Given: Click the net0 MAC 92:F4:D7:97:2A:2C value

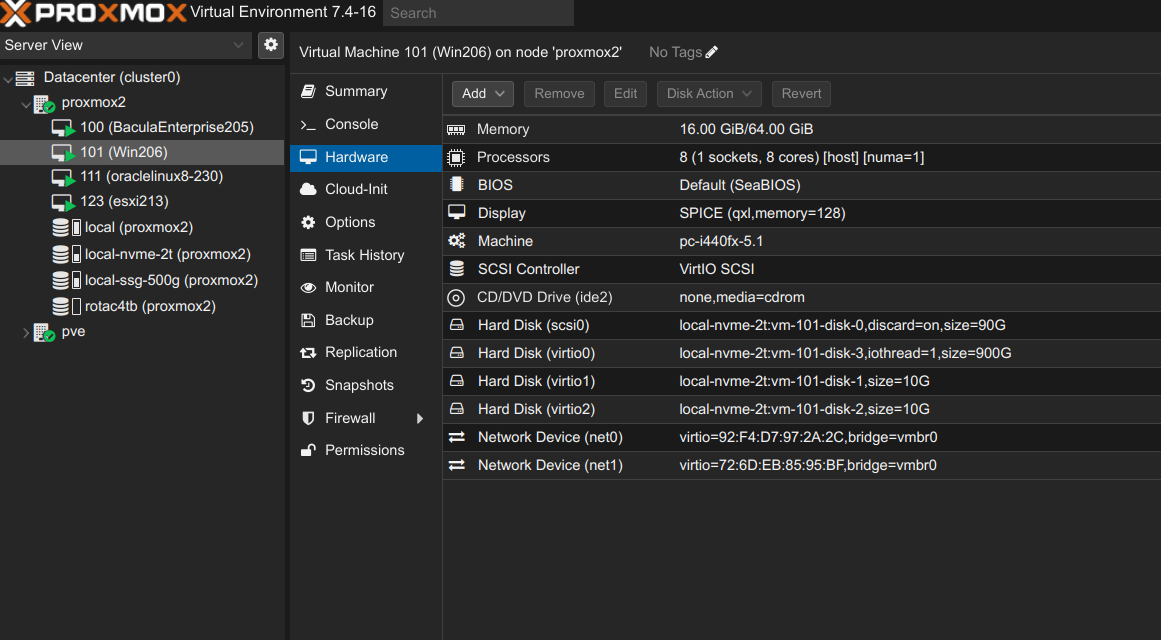Looking at the screenshot, I should (x=808, y=437).
